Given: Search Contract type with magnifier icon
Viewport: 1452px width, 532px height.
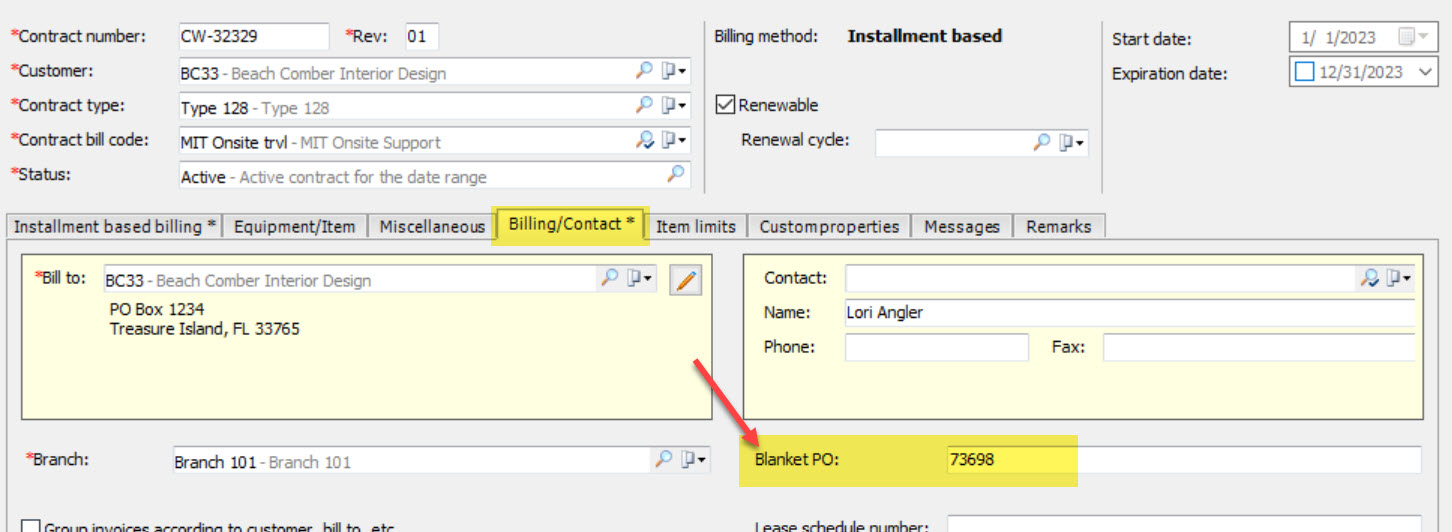Looking at the screenshot, I should 645,105.
